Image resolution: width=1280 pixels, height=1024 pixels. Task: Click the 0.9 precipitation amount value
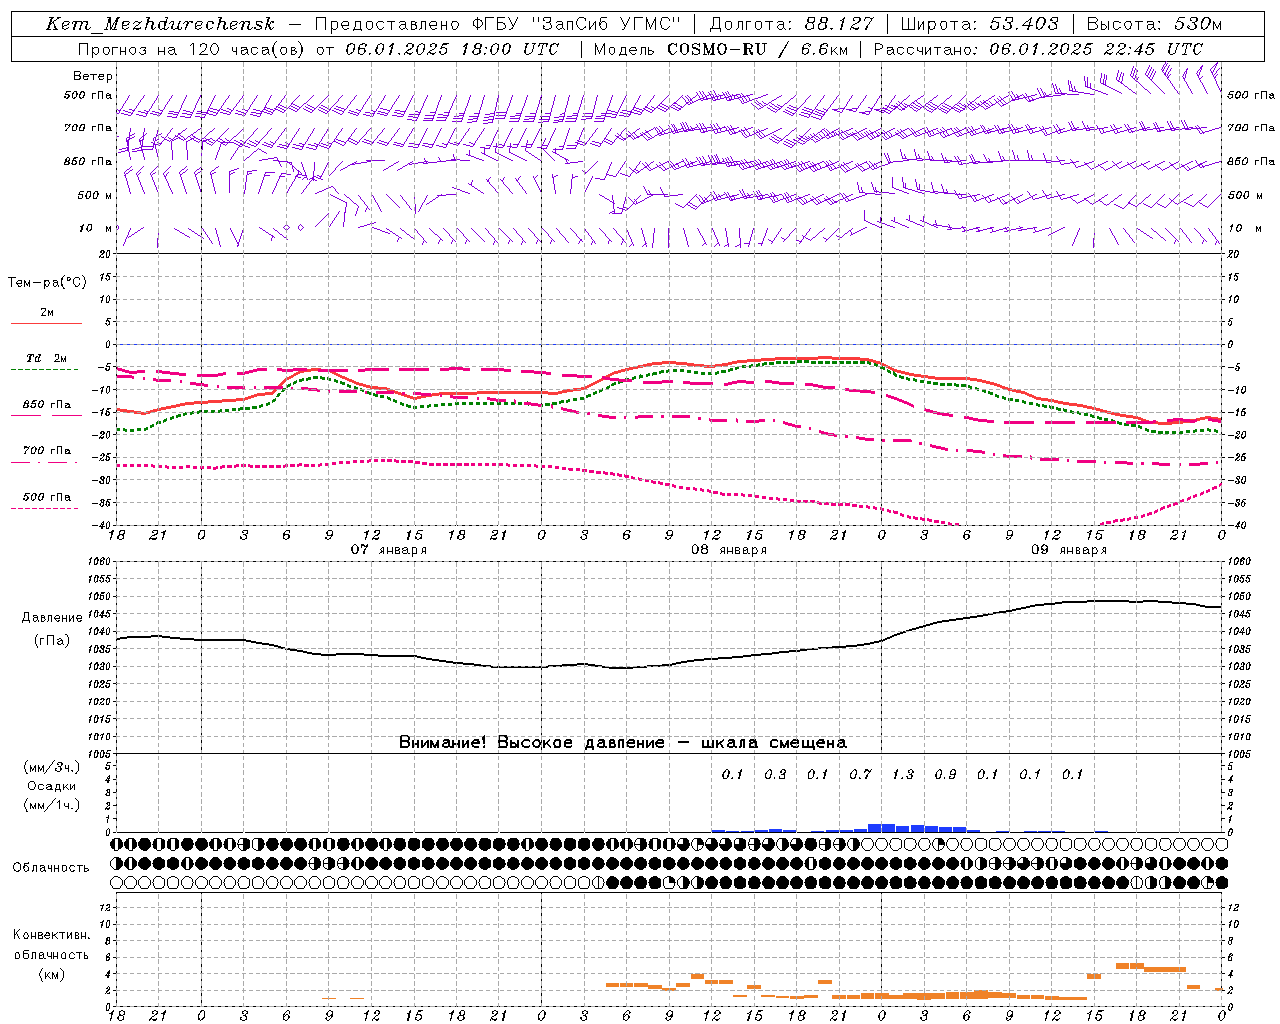pyautogui.click(x=945, y=774)
